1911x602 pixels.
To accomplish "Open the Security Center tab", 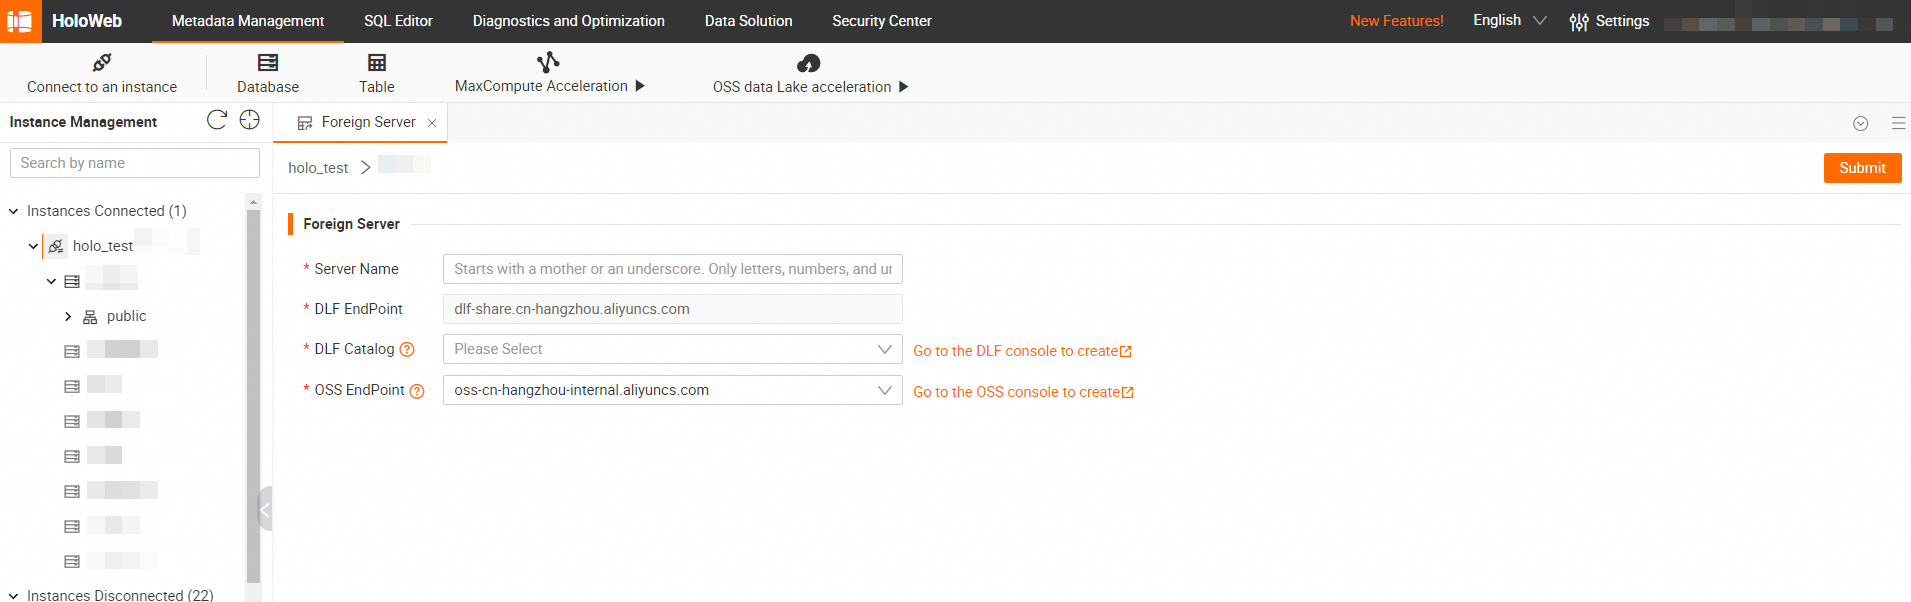I will pyautogui.click(x=881, y=21).
